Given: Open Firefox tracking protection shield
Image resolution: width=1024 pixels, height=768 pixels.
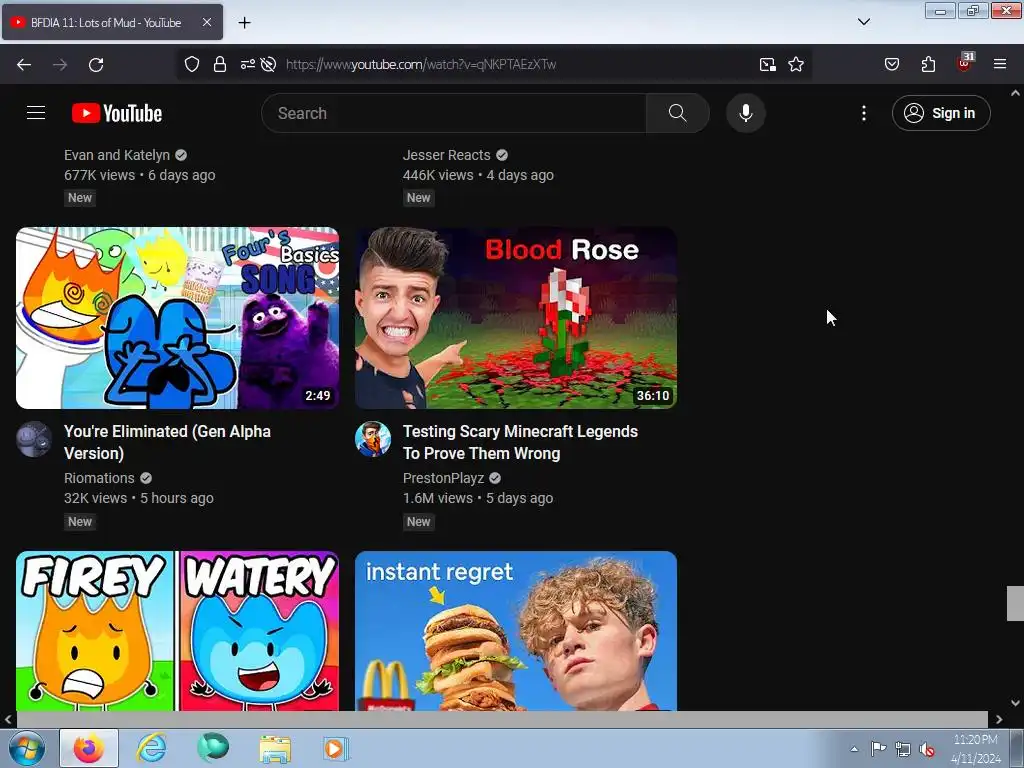Looking at the screenshot, I should pyautogui.click(x=191, y=64).
